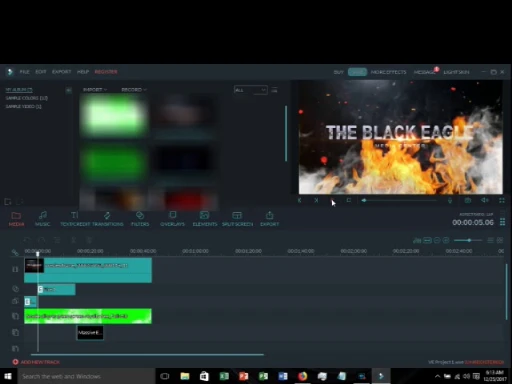Click the audio mixer icon
Screen dimensions: 512x384
click(417, 240)
